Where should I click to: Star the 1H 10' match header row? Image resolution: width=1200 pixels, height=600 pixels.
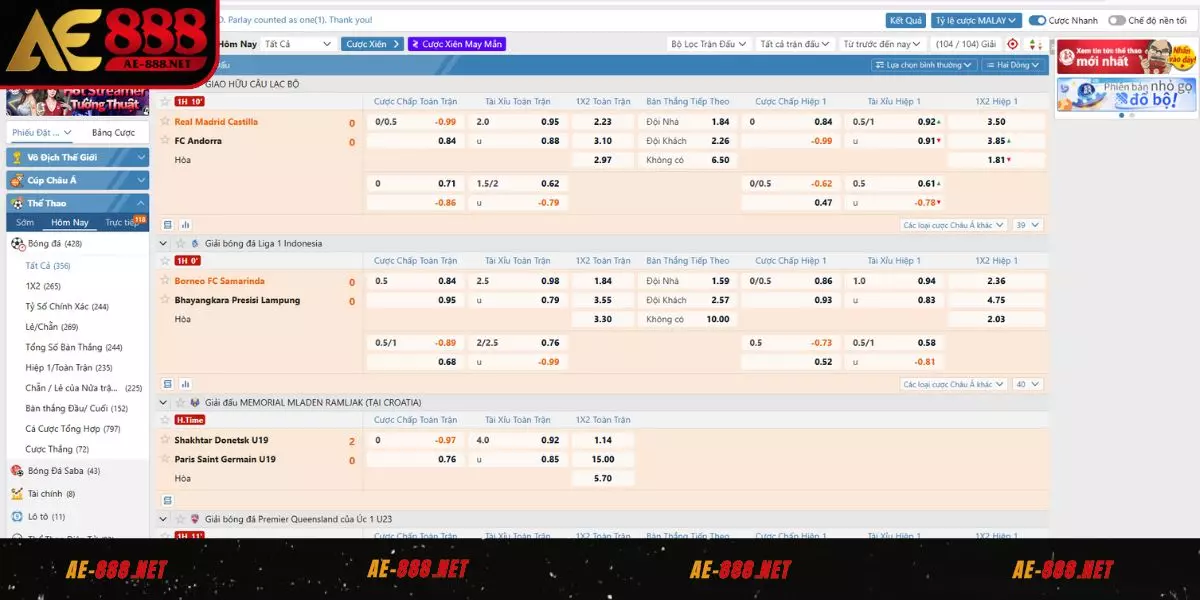pyautogui.click(x=165, y=102)
